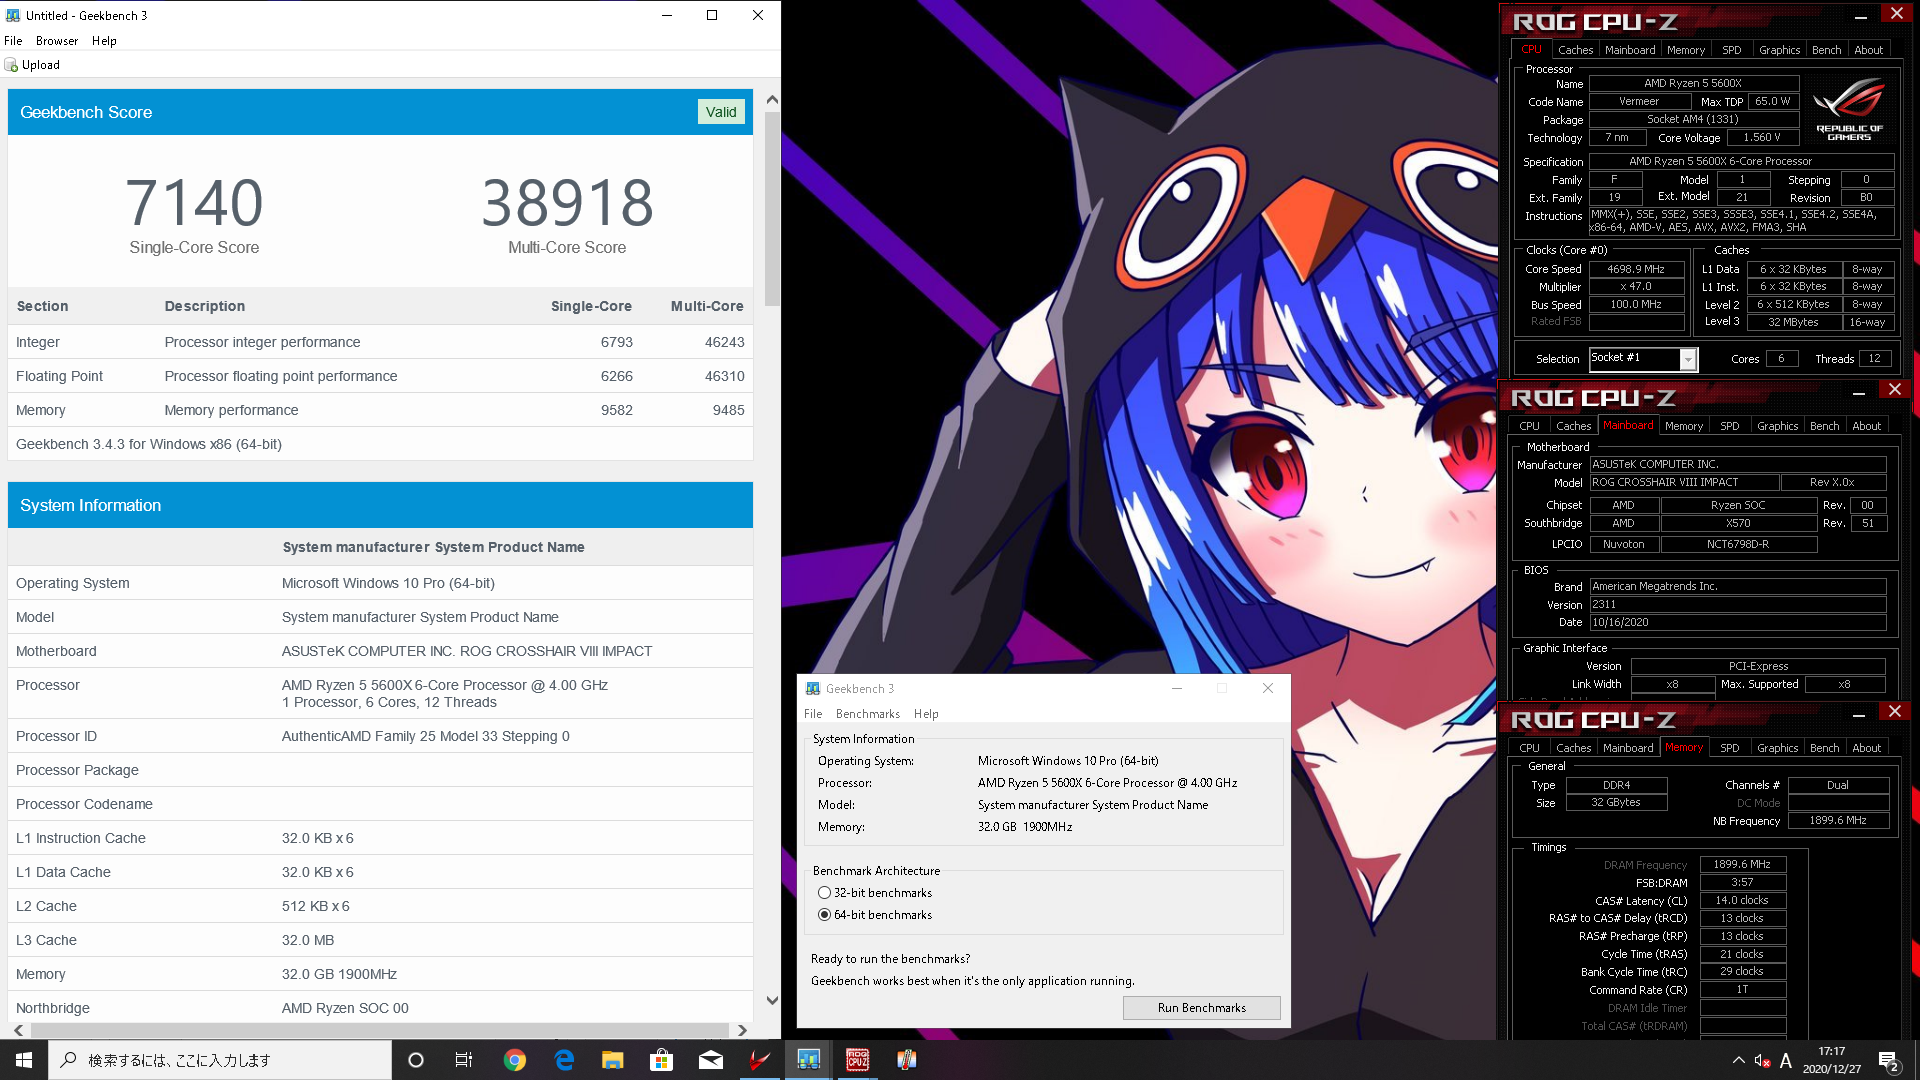Image resolution: width=1920 pixels, height=1080 pixels.
Task: Click scroll right arrow in Geekbench results
Action: pos(742,1030)
